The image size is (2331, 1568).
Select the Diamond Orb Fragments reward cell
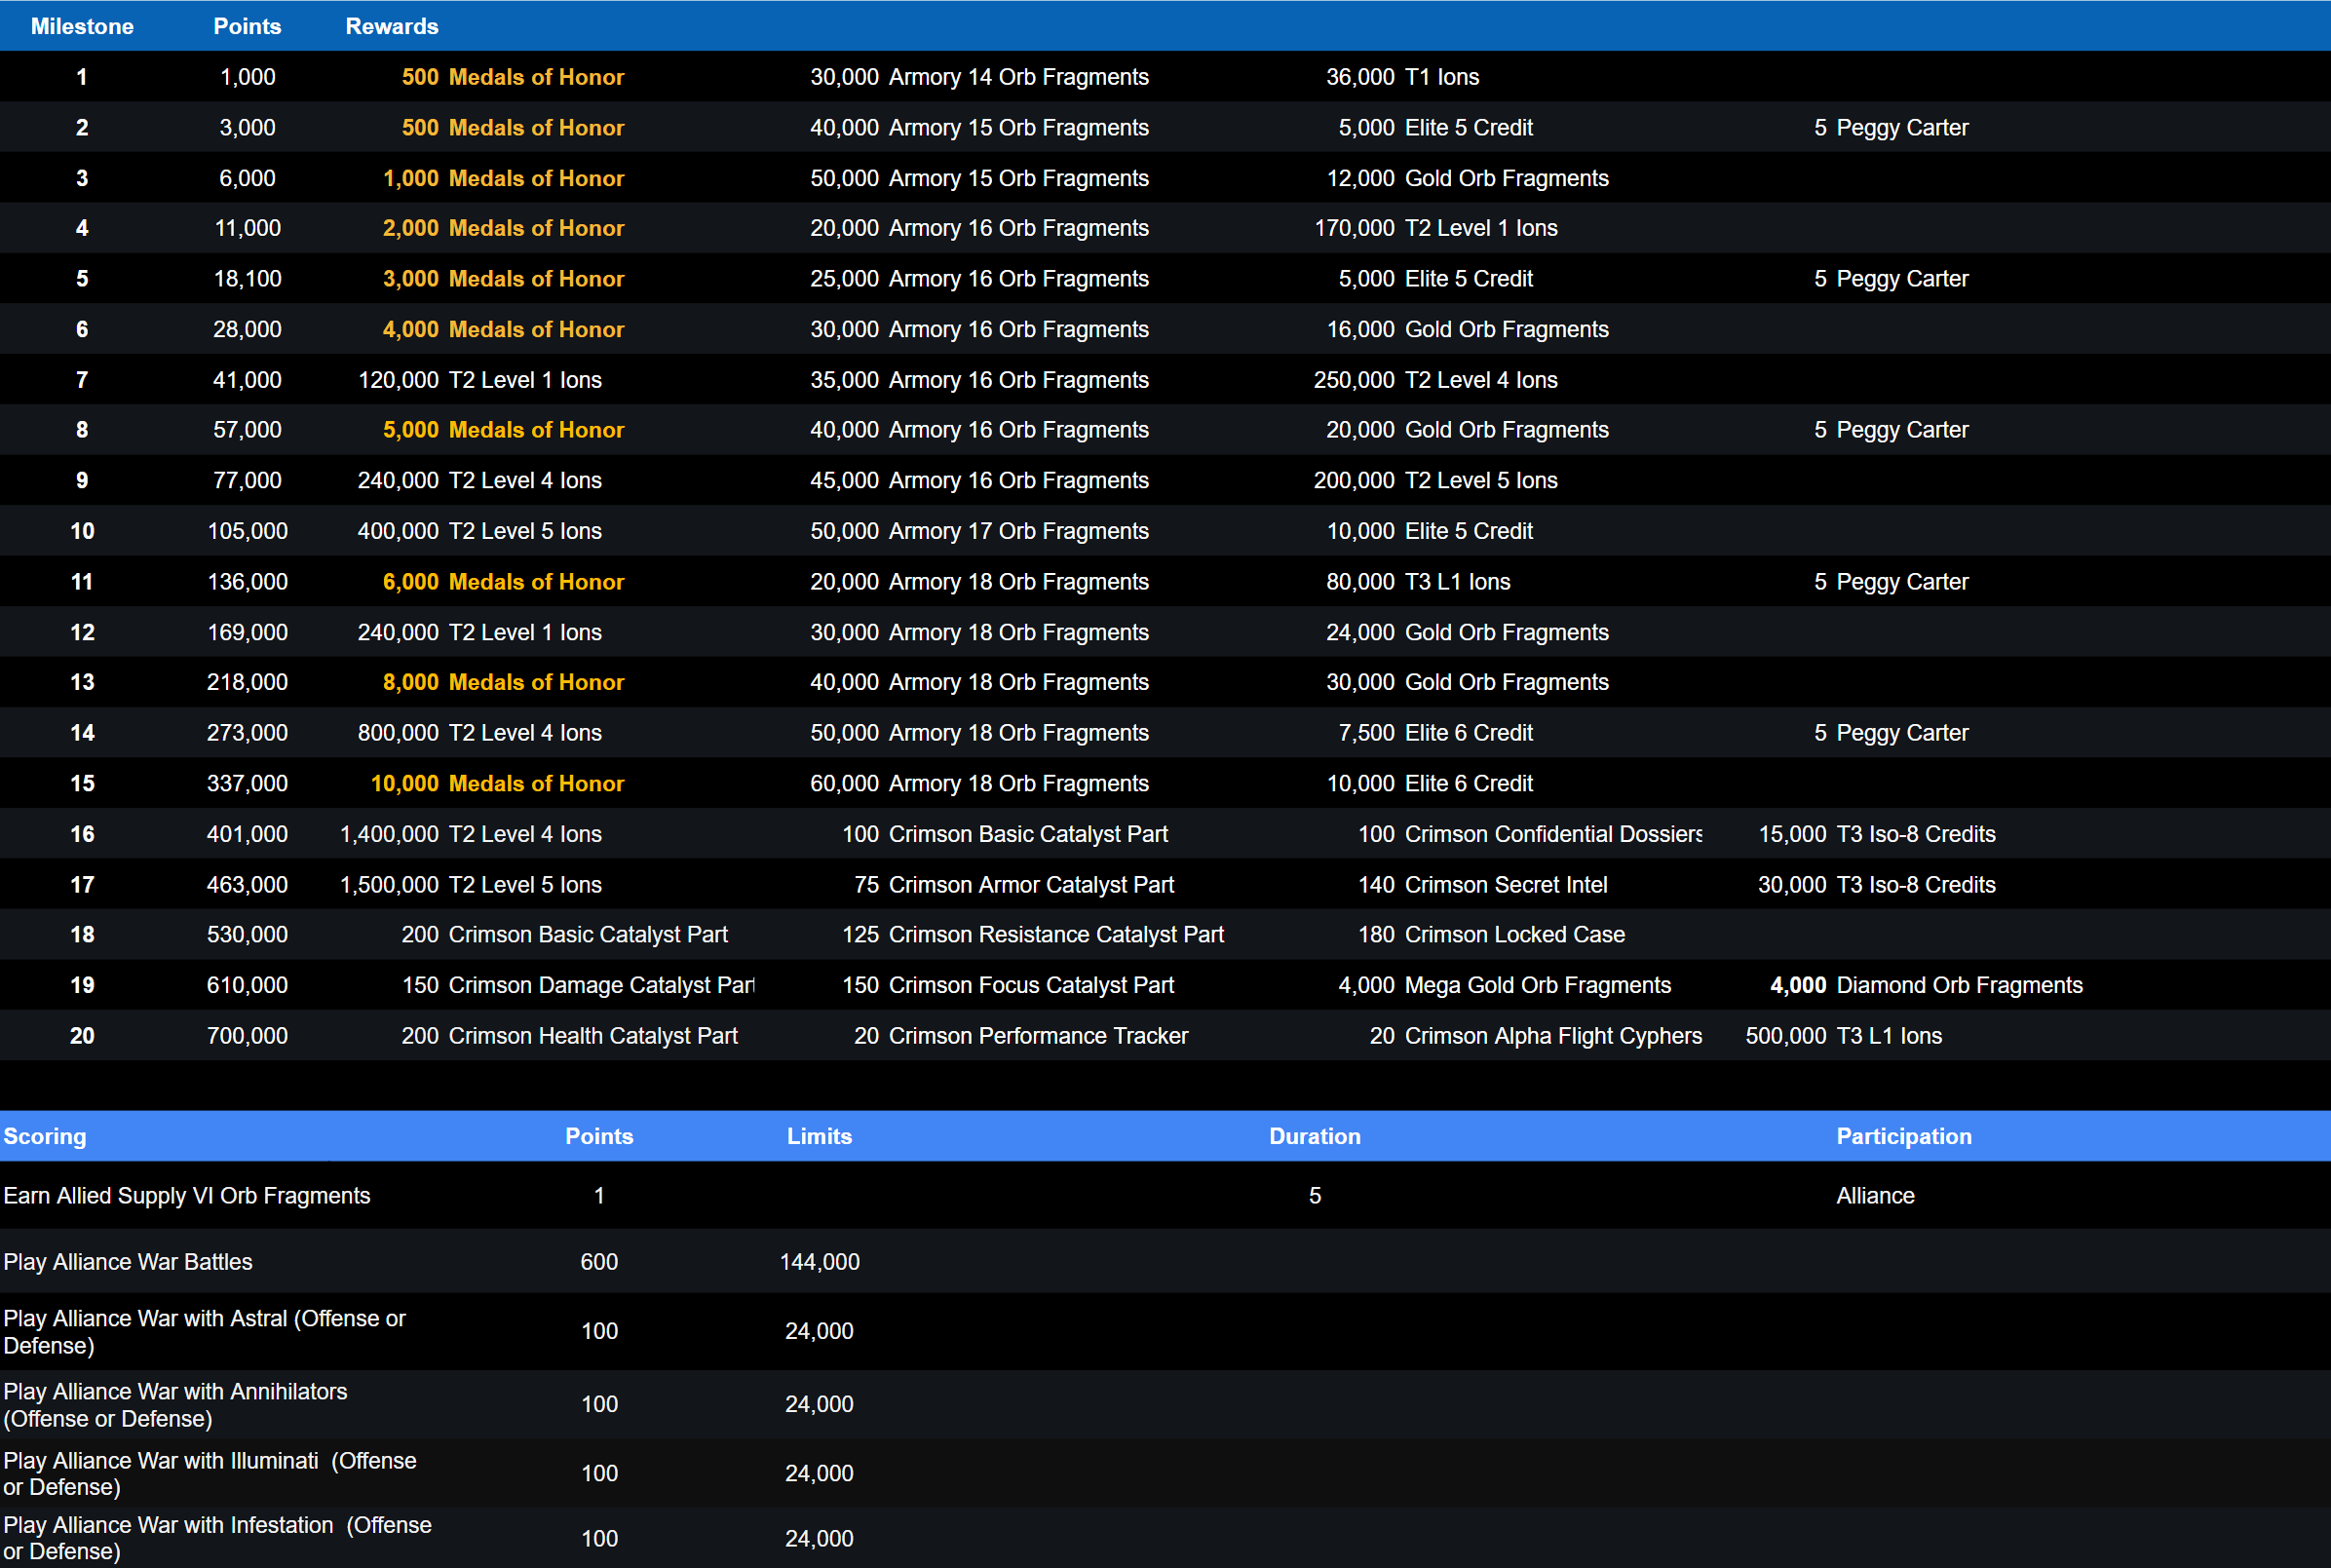coord(1958,985)
